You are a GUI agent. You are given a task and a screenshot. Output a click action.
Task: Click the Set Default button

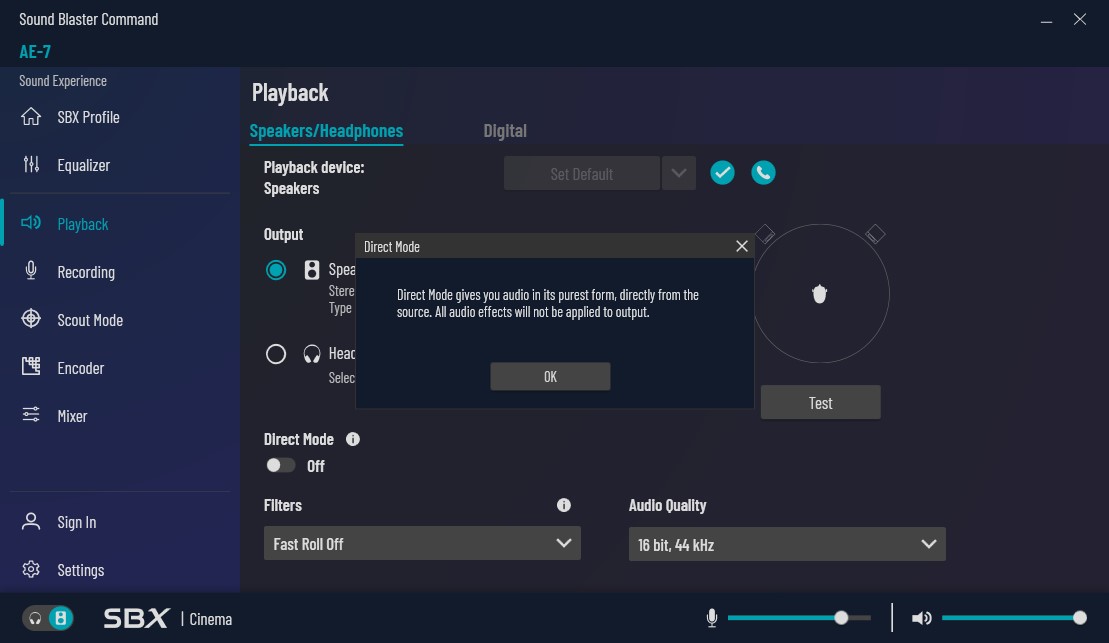click(582, 173)
